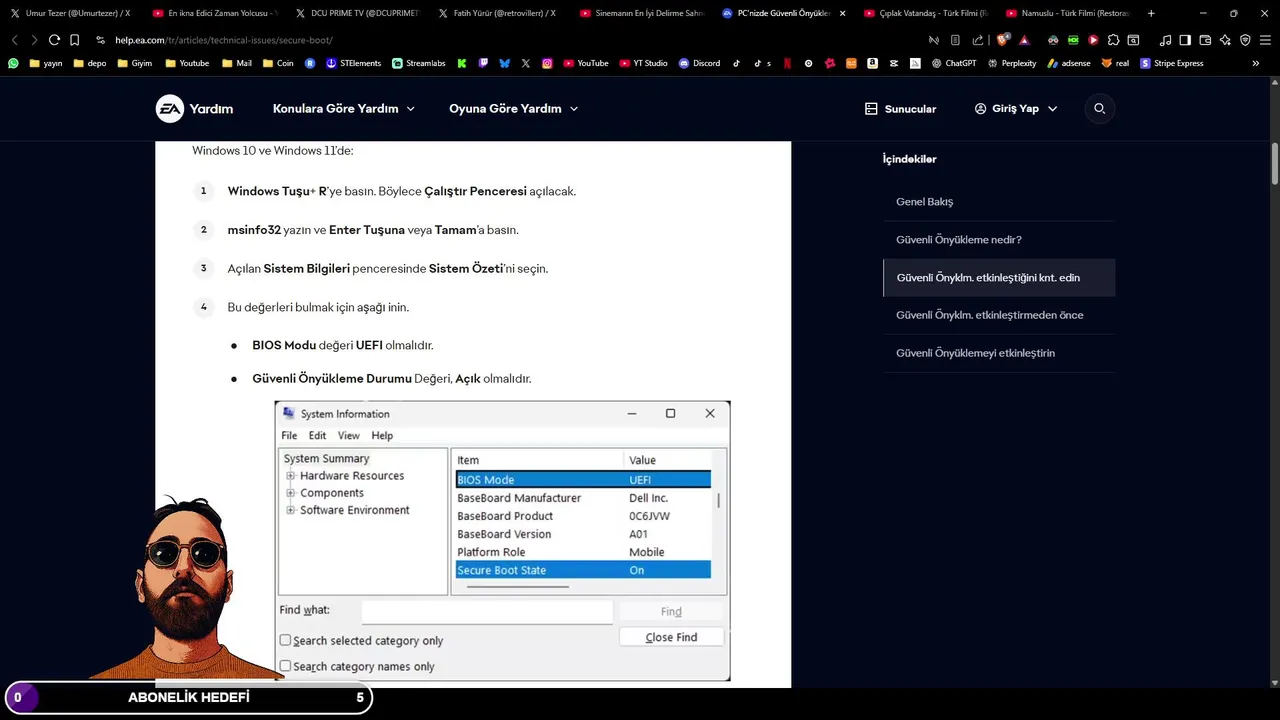Open the Amazon bookmark icon
1280x720 pixels.
click(872, 63)
